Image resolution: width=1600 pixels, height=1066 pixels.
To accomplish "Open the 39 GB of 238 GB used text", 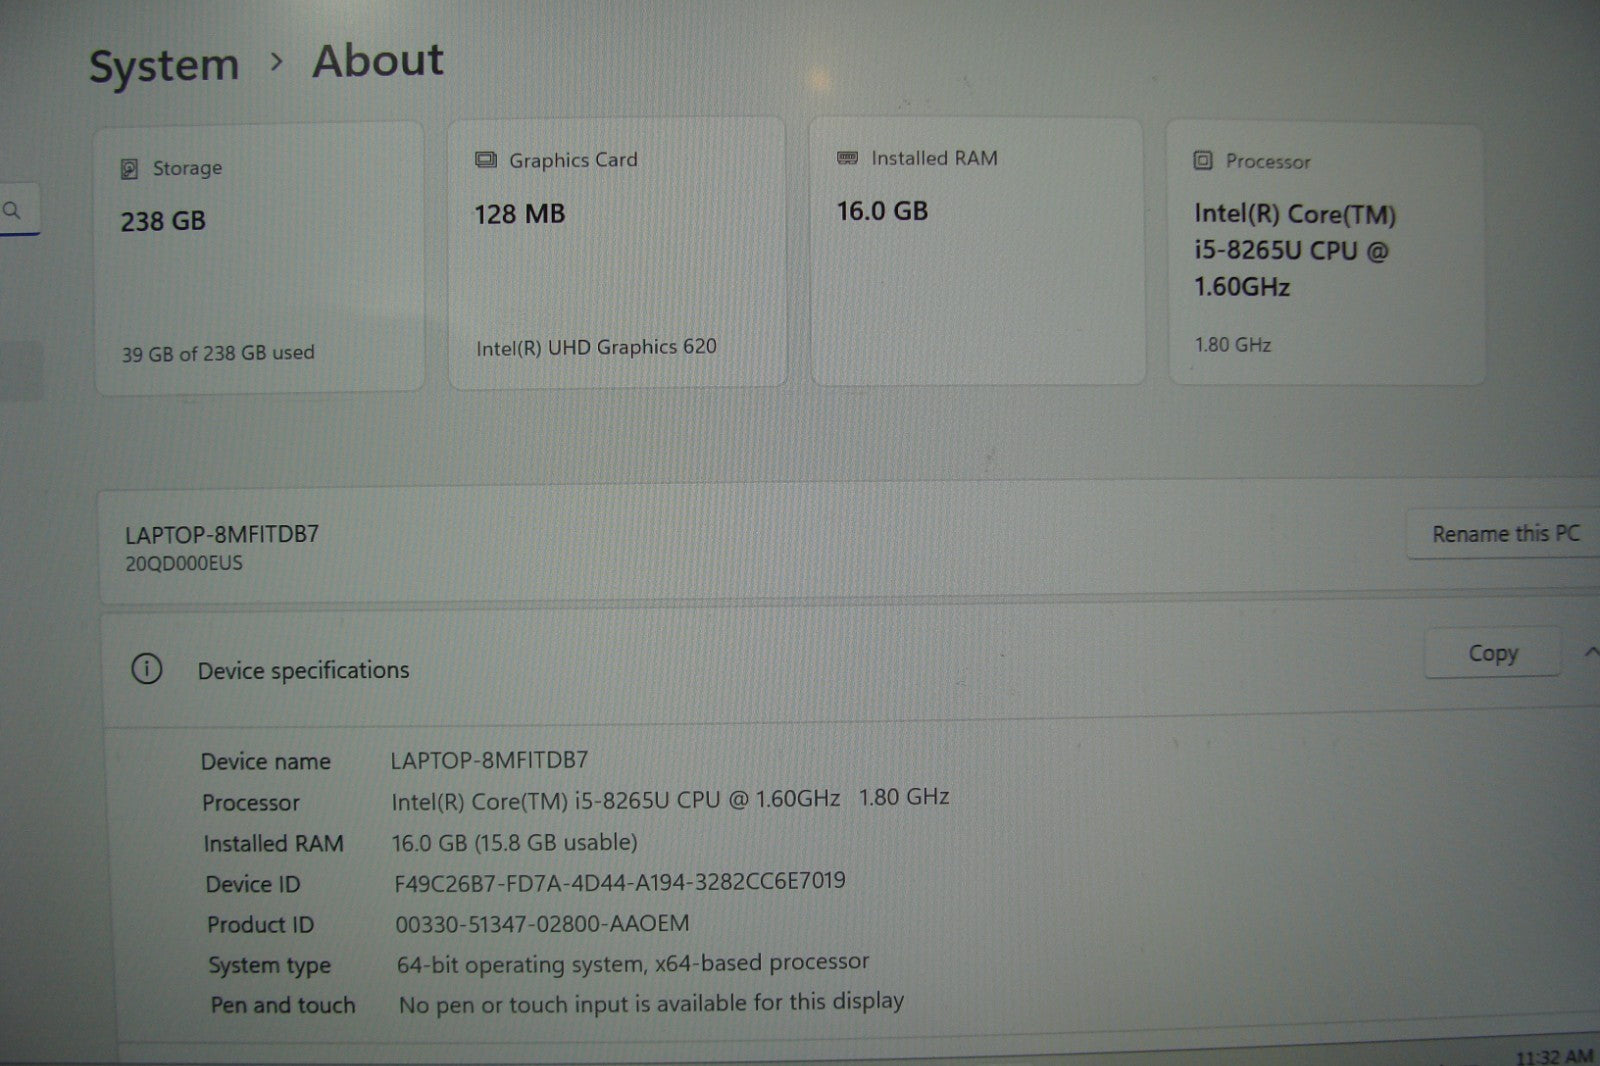I will [x=218, y=353].
